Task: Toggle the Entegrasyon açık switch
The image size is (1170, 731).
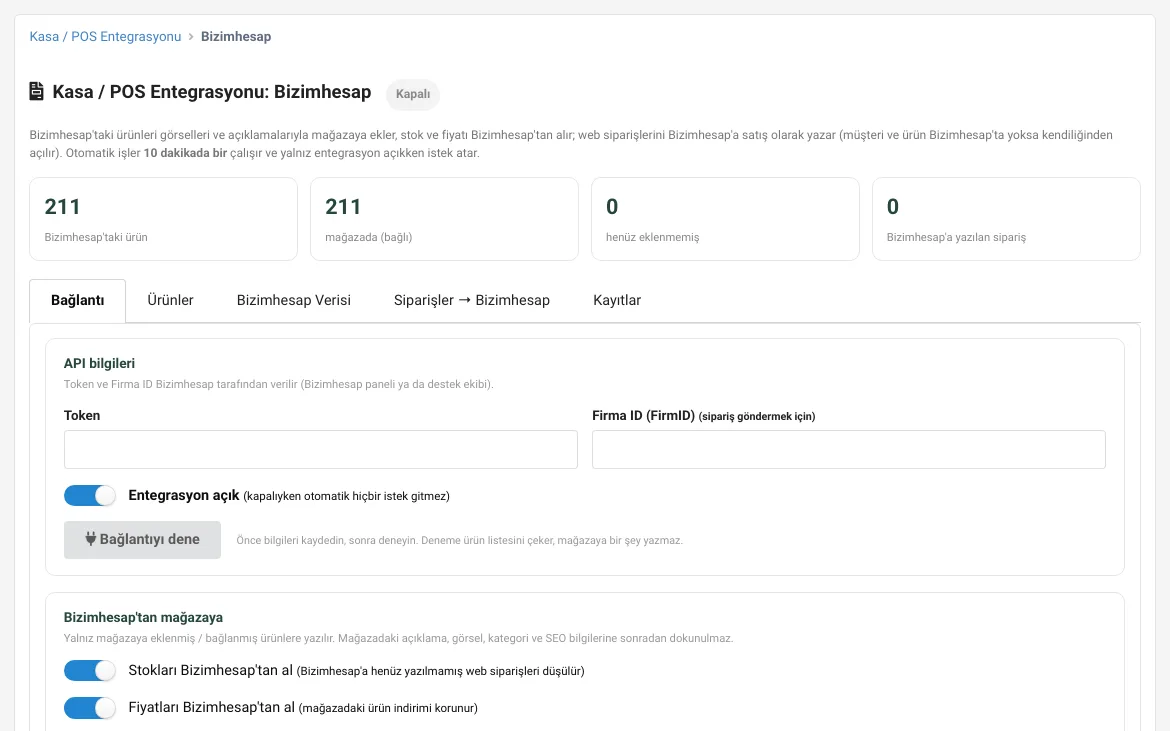Action: pos(90,495)
